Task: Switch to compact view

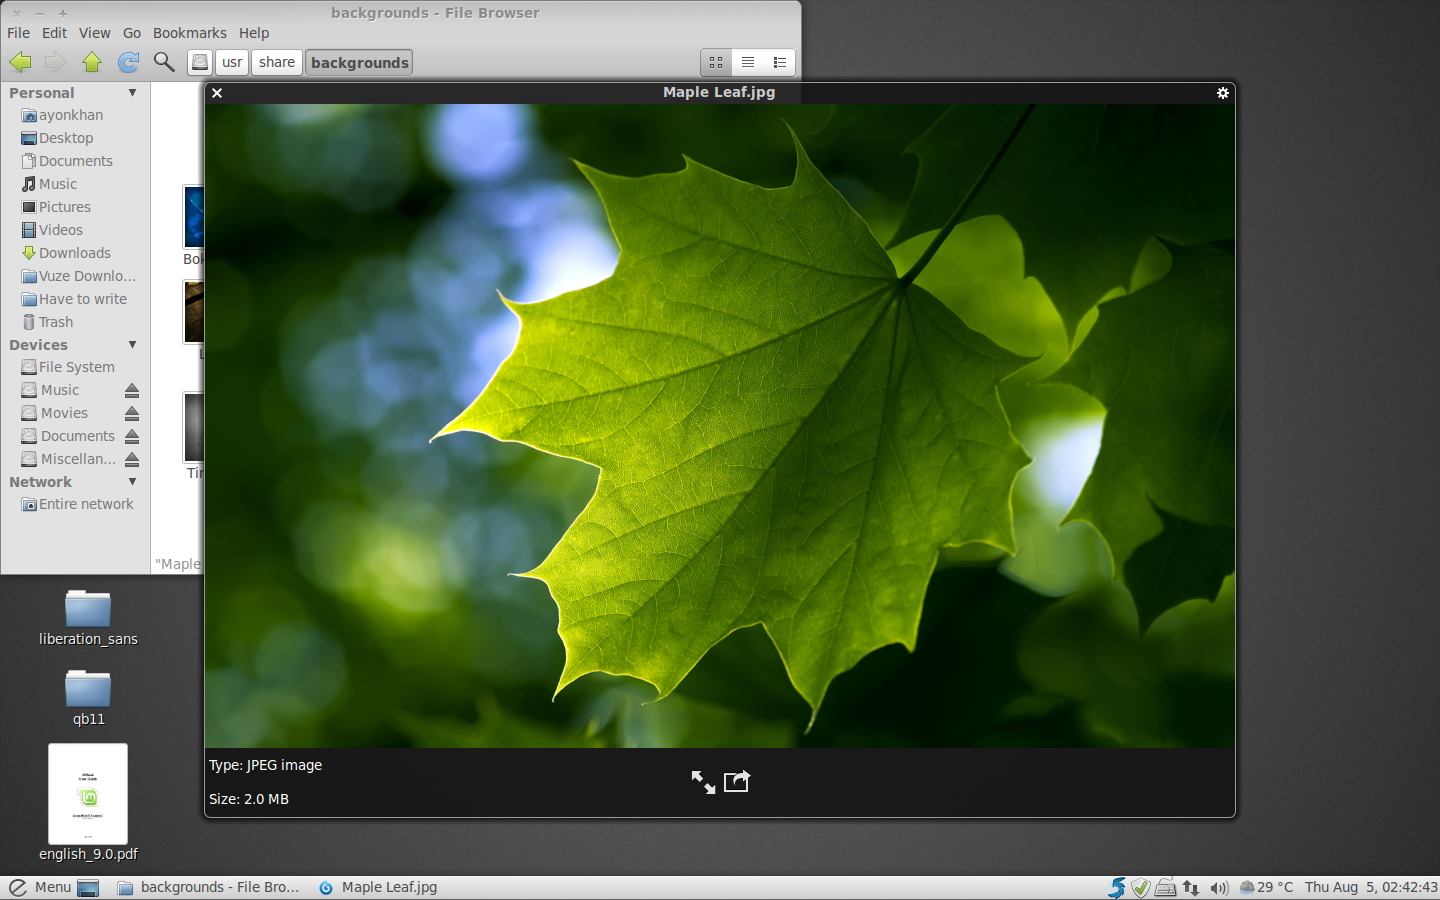Action: click(779, 62)
